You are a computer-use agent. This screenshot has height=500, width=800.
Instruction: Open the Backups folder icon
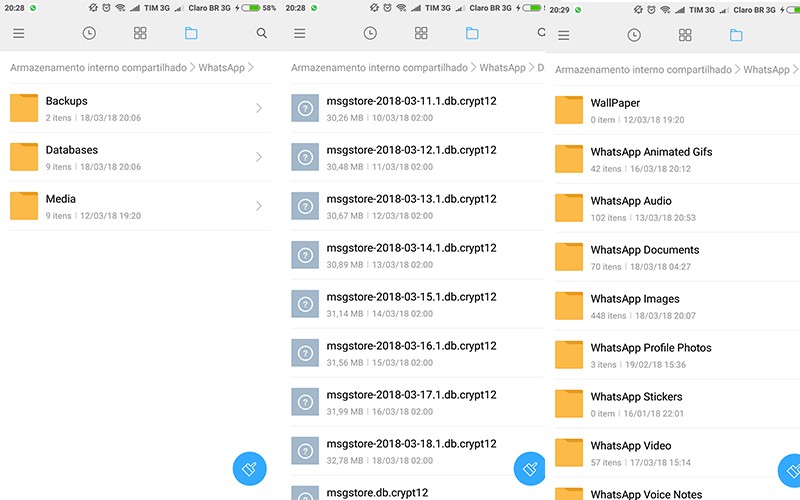pos(24,108)
